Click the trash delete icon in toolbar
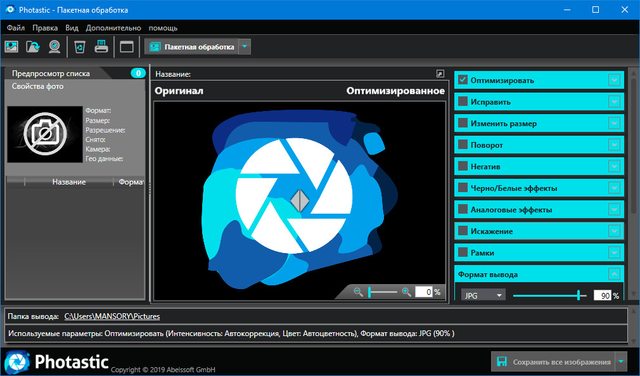The image size is (640, 376). point(80,47)
